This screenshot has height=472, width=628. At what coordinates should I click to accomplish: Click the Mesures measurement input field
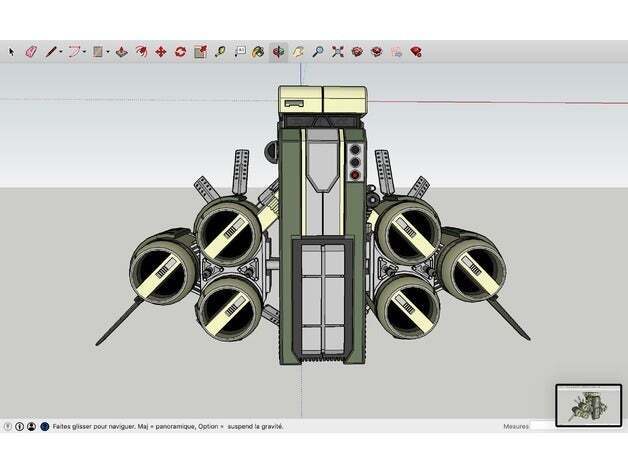(543, 426)
